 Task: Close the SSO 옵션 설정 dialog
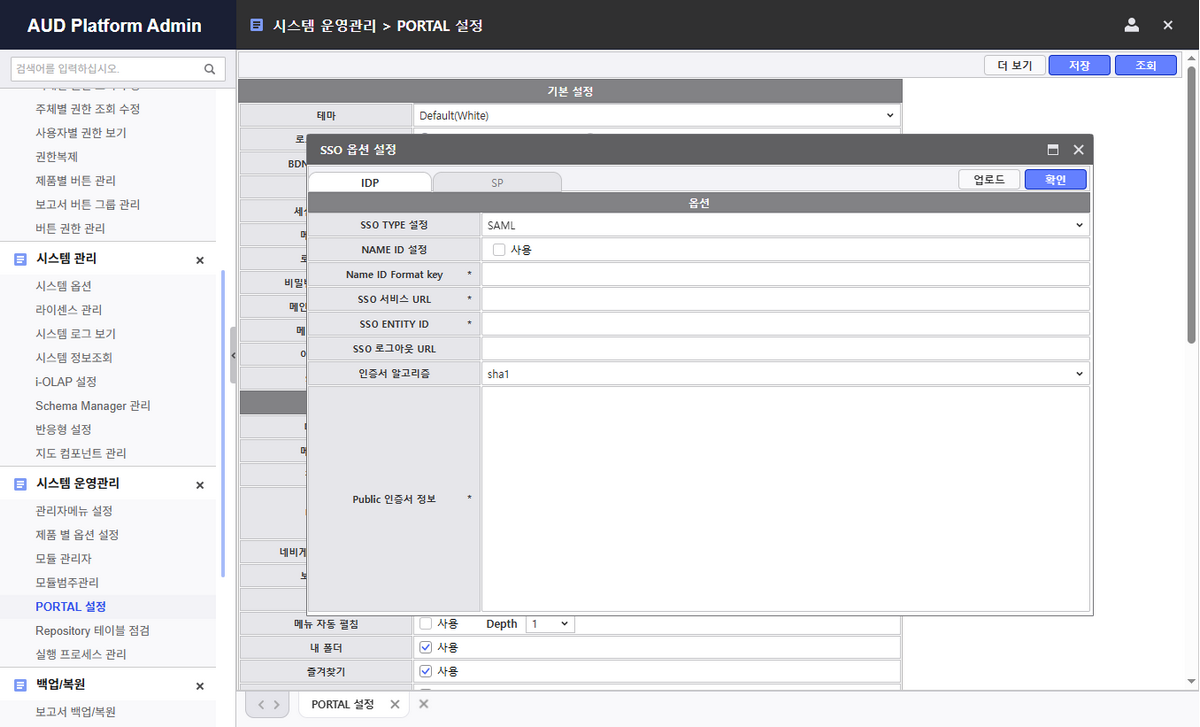1078,149
